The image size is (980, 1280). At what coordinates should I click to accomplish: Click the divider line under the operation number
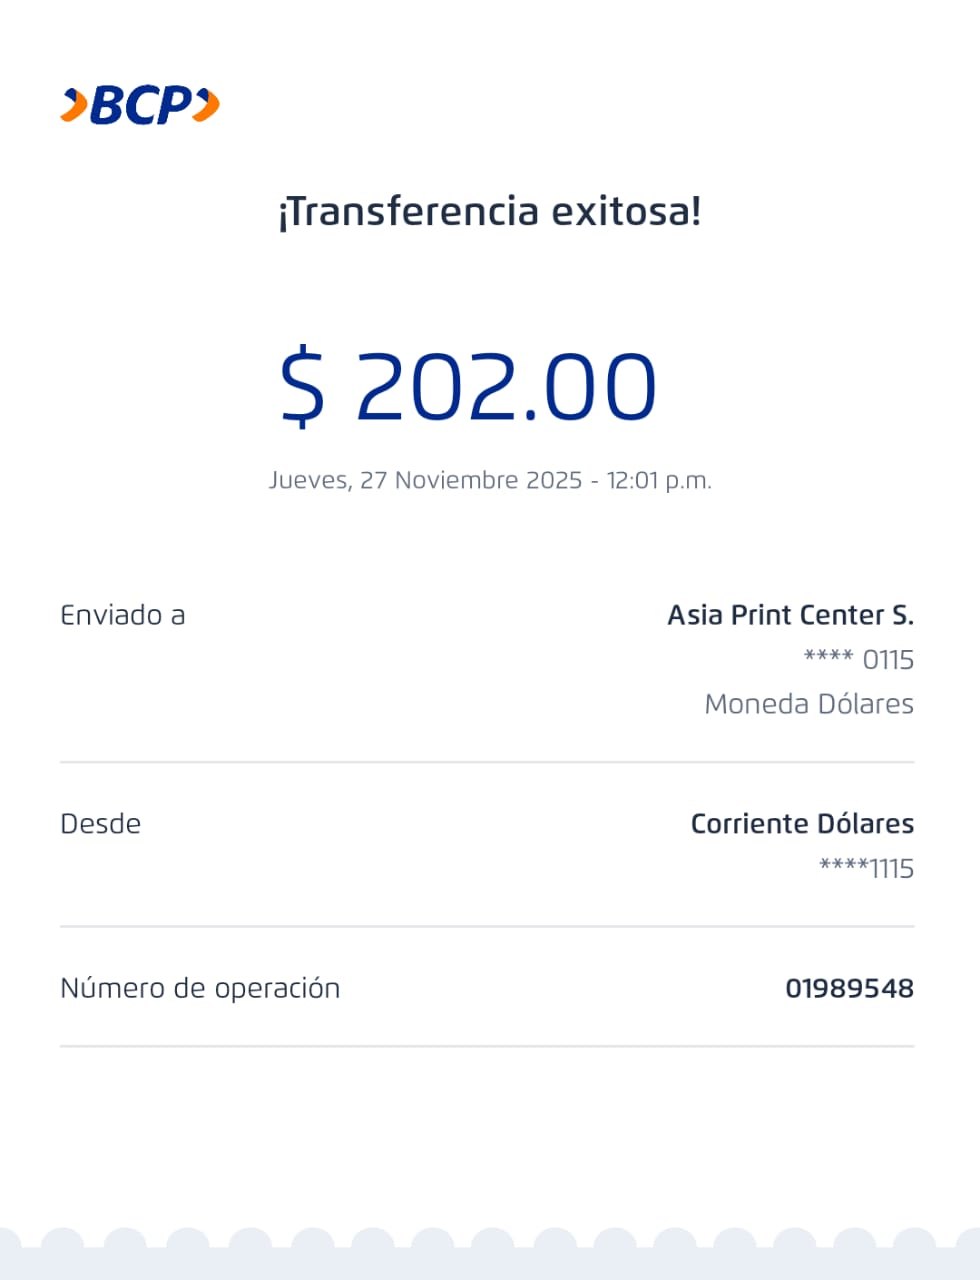pyautogui.click(x=487, y=1046)
